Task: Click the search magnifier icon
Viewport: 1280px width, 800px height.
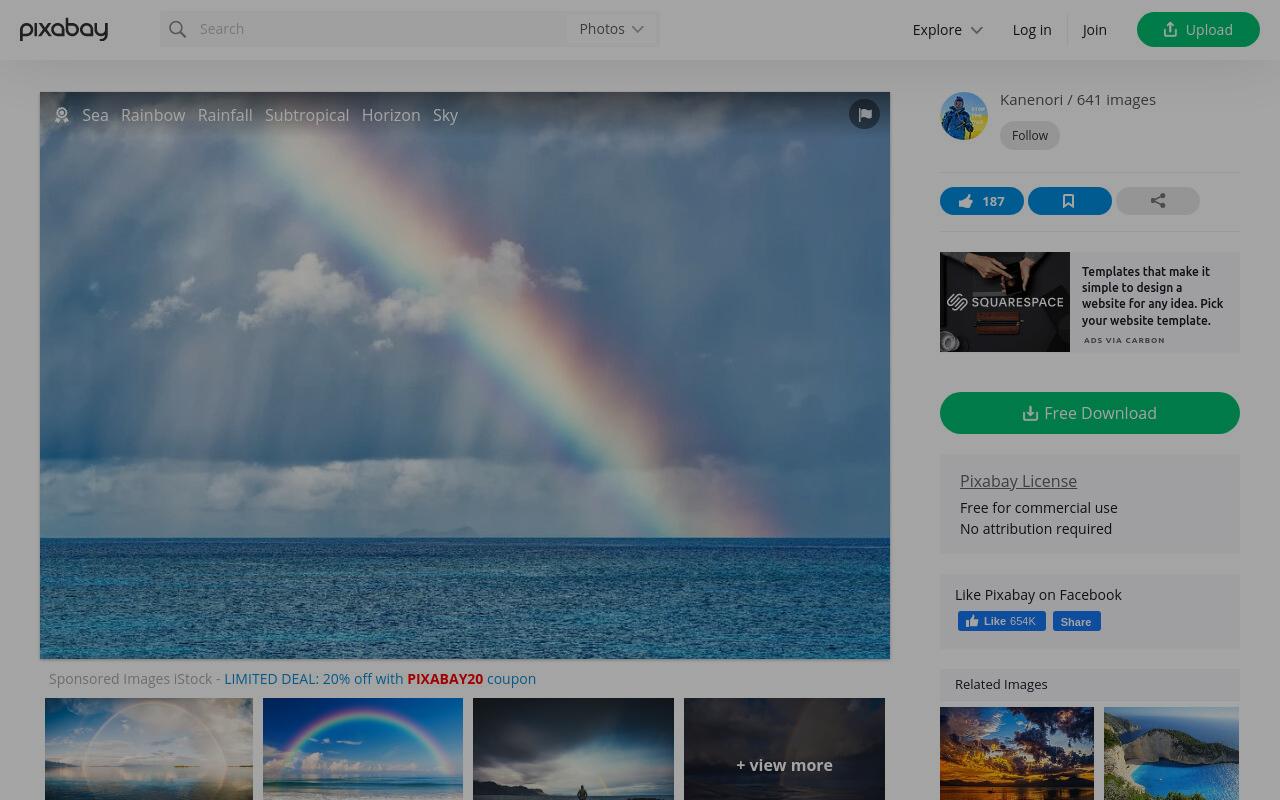Action: [178, 29]
